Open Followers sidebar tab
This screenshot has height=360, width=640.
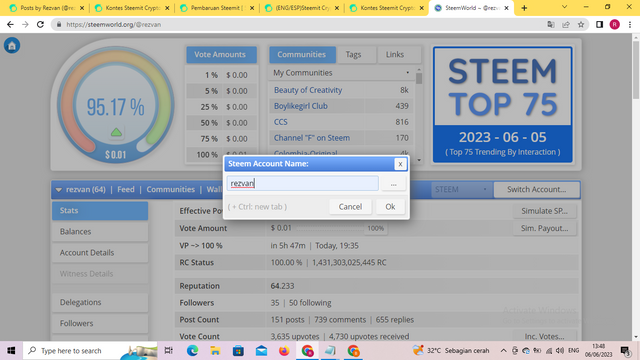point(100,323)
